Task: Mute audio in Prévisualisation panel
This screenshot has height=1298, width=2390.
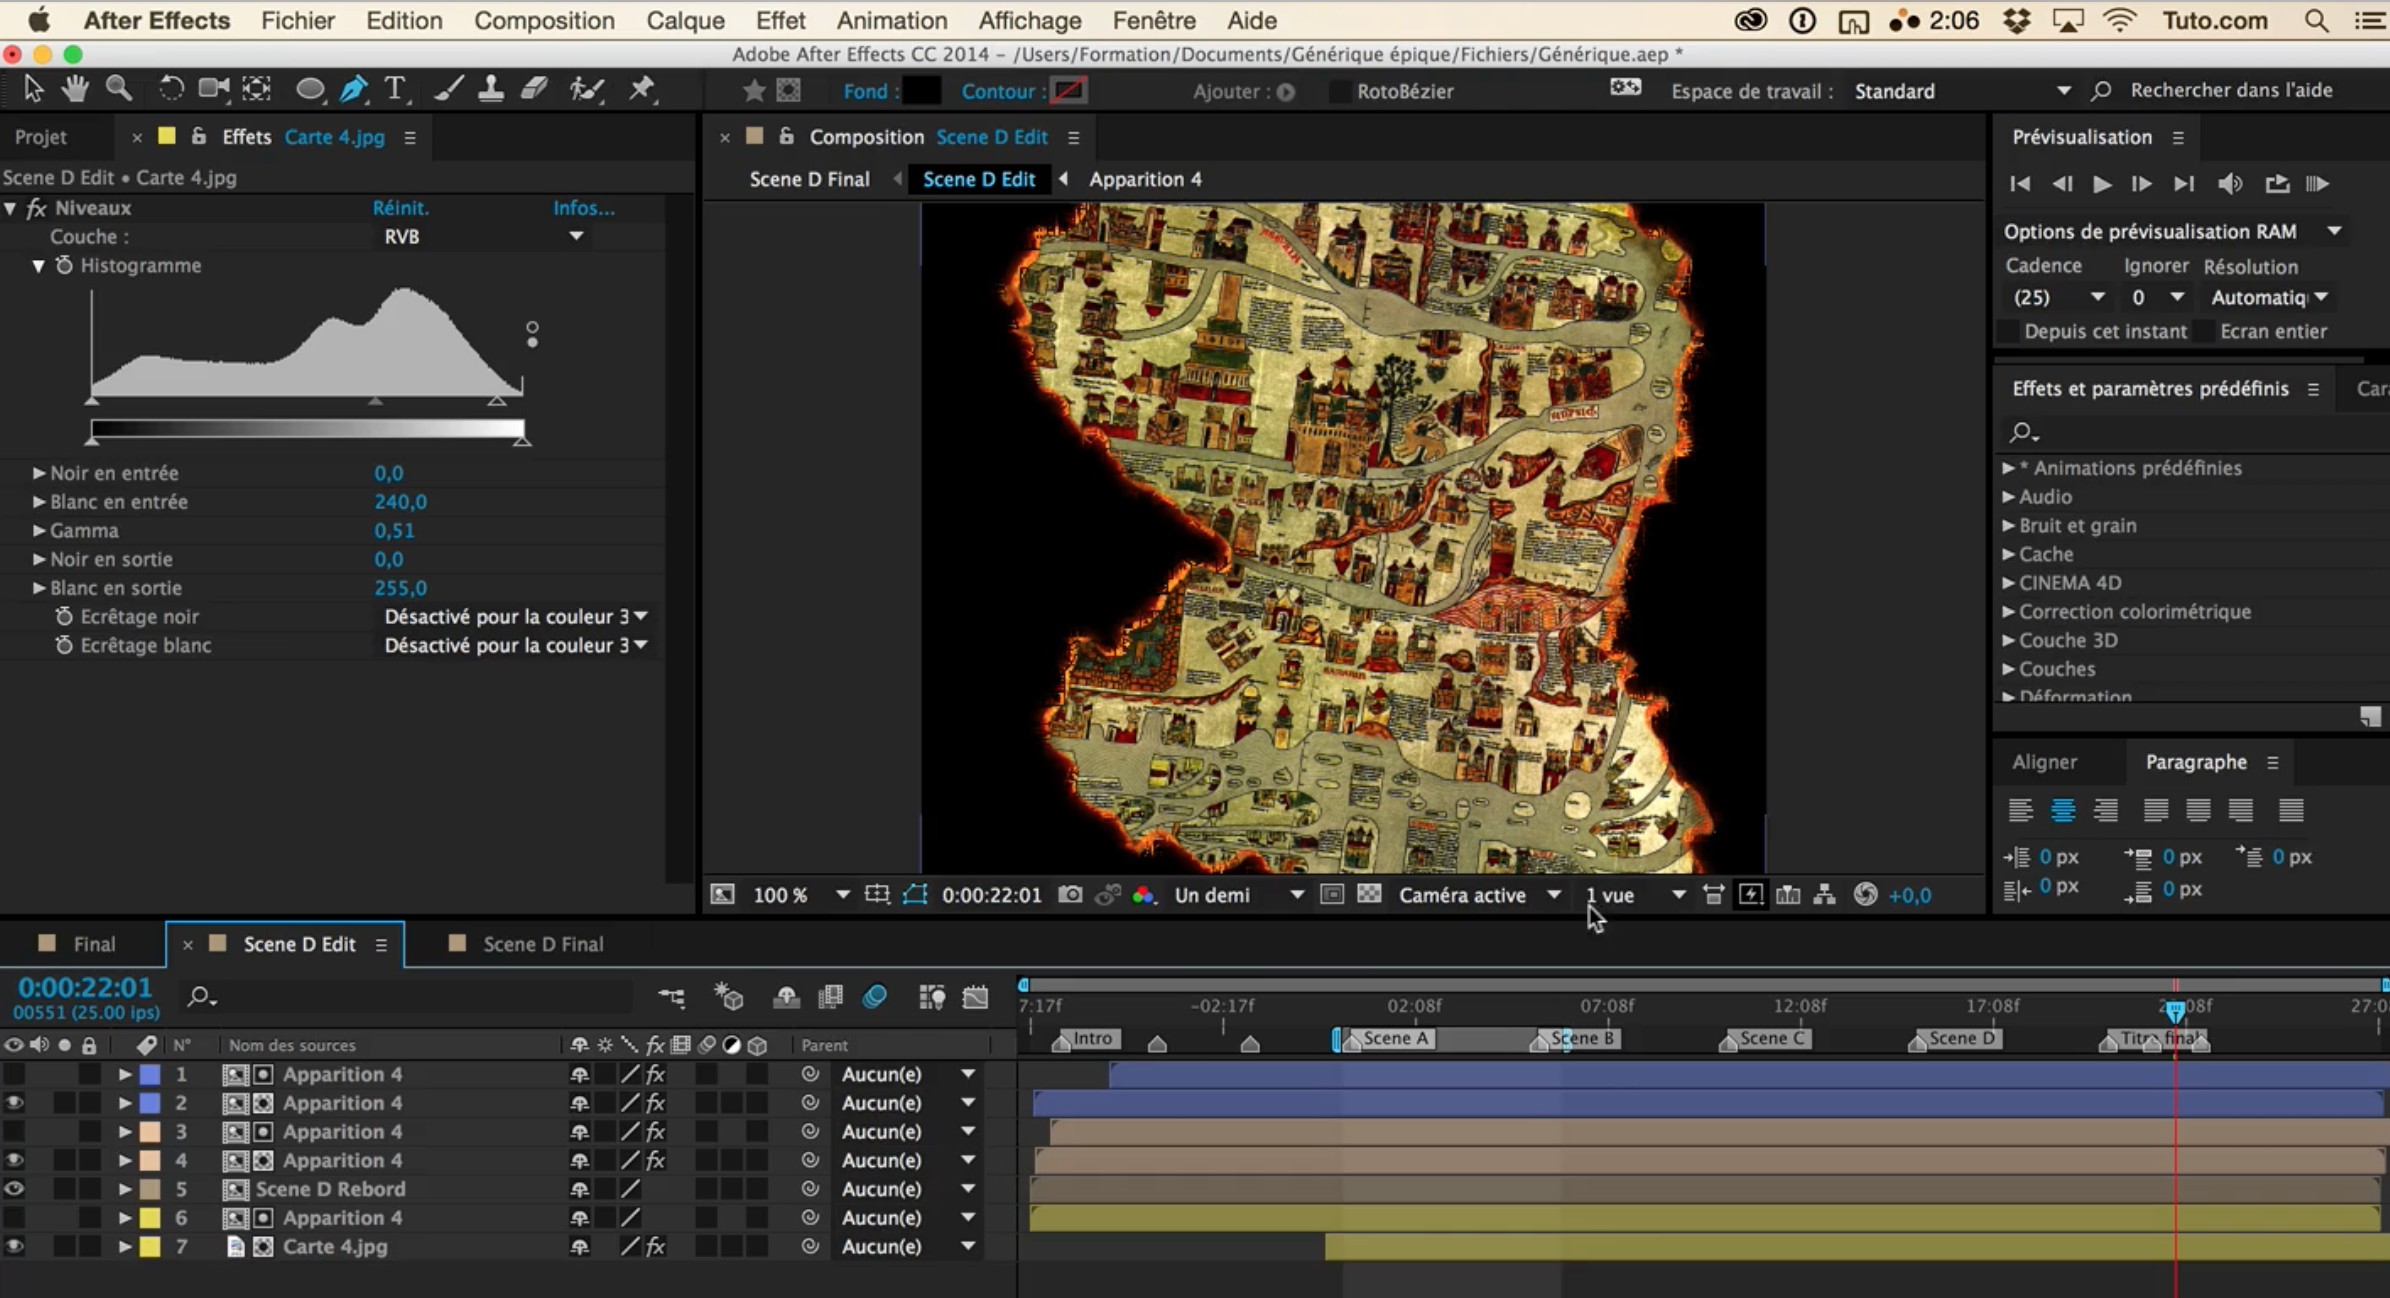Action: click(x=2230, y=184)
